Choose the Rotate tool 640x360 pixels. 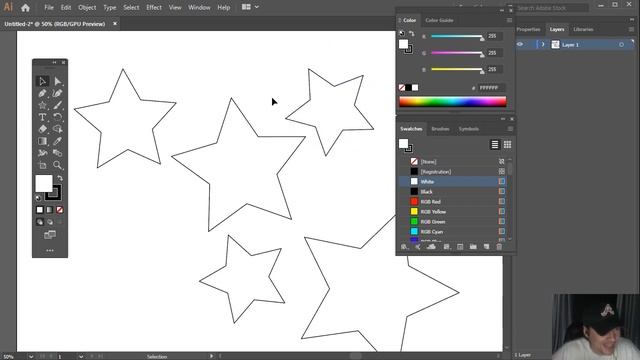click(58, 117)
